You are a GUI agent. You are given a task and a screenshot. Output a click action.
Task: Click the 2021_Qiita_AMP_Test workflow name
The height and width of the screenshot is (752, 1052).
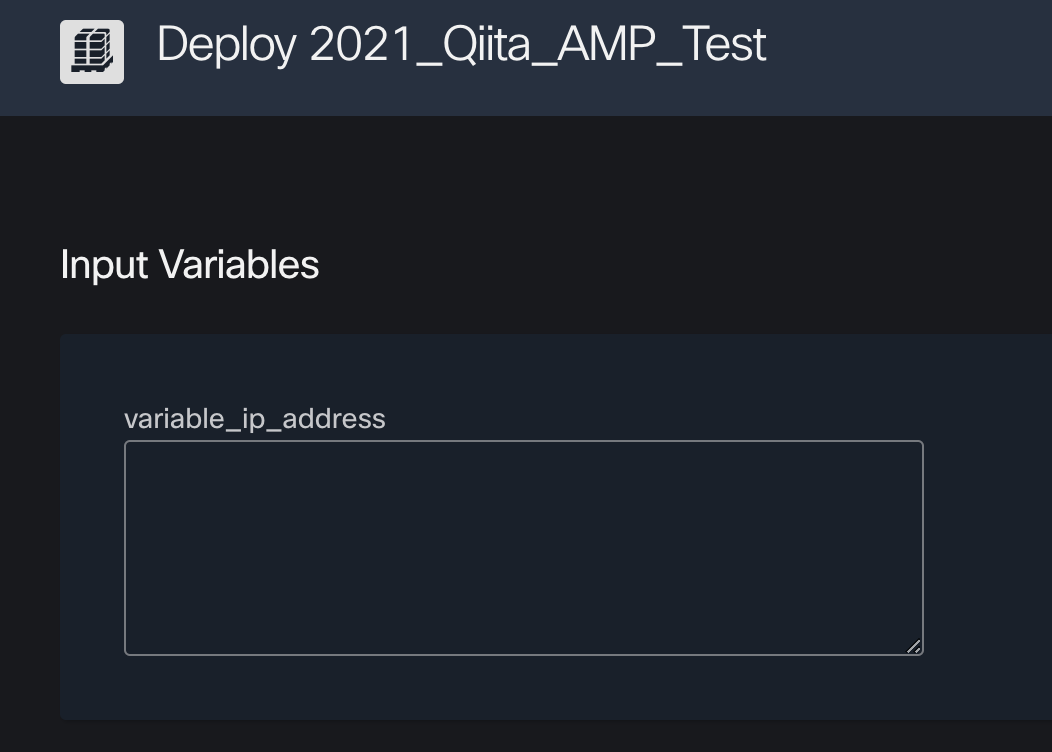click(538, 44)
